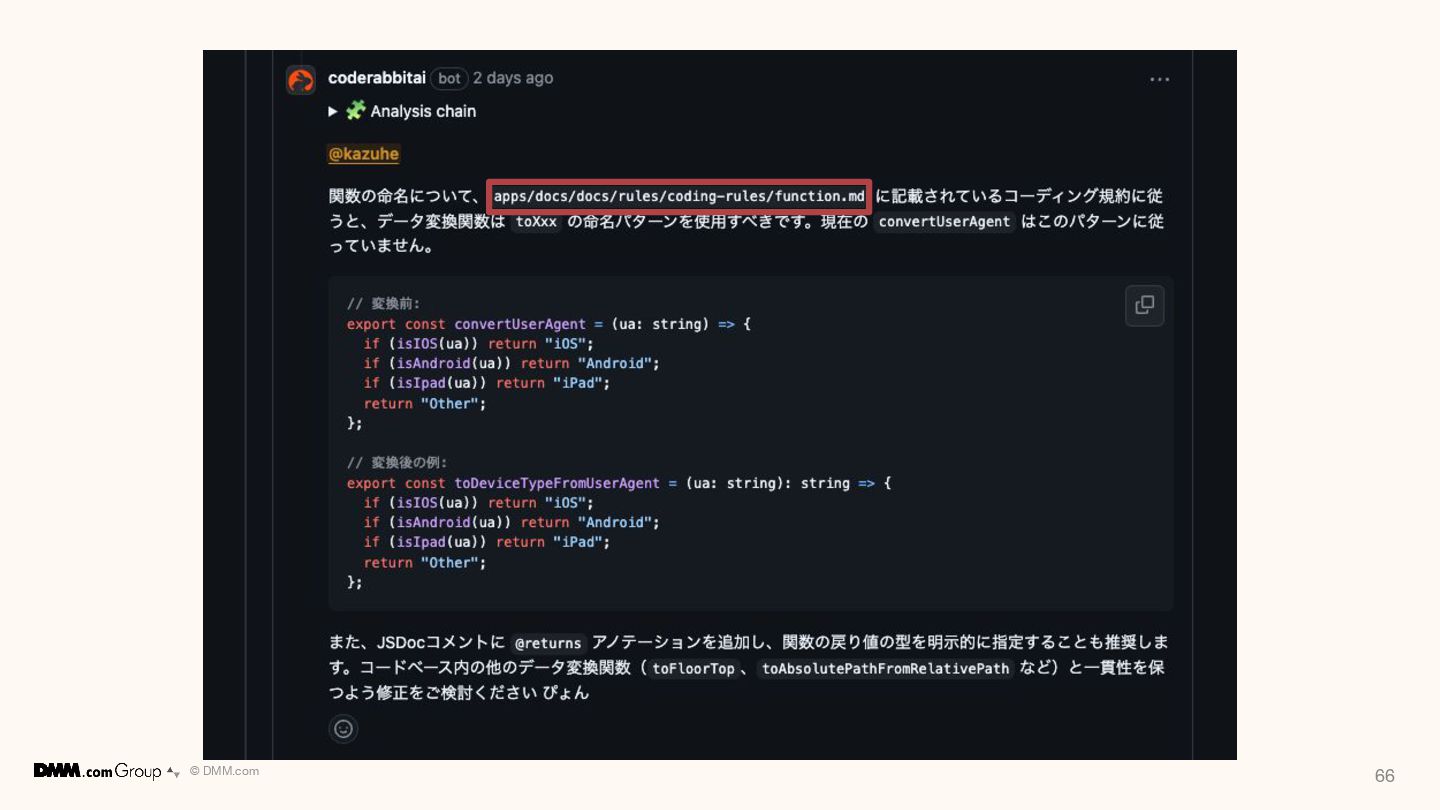Click the Analysis chain summary text
The height and width of the screenshot is (810, 1440).
click(423, 111)
